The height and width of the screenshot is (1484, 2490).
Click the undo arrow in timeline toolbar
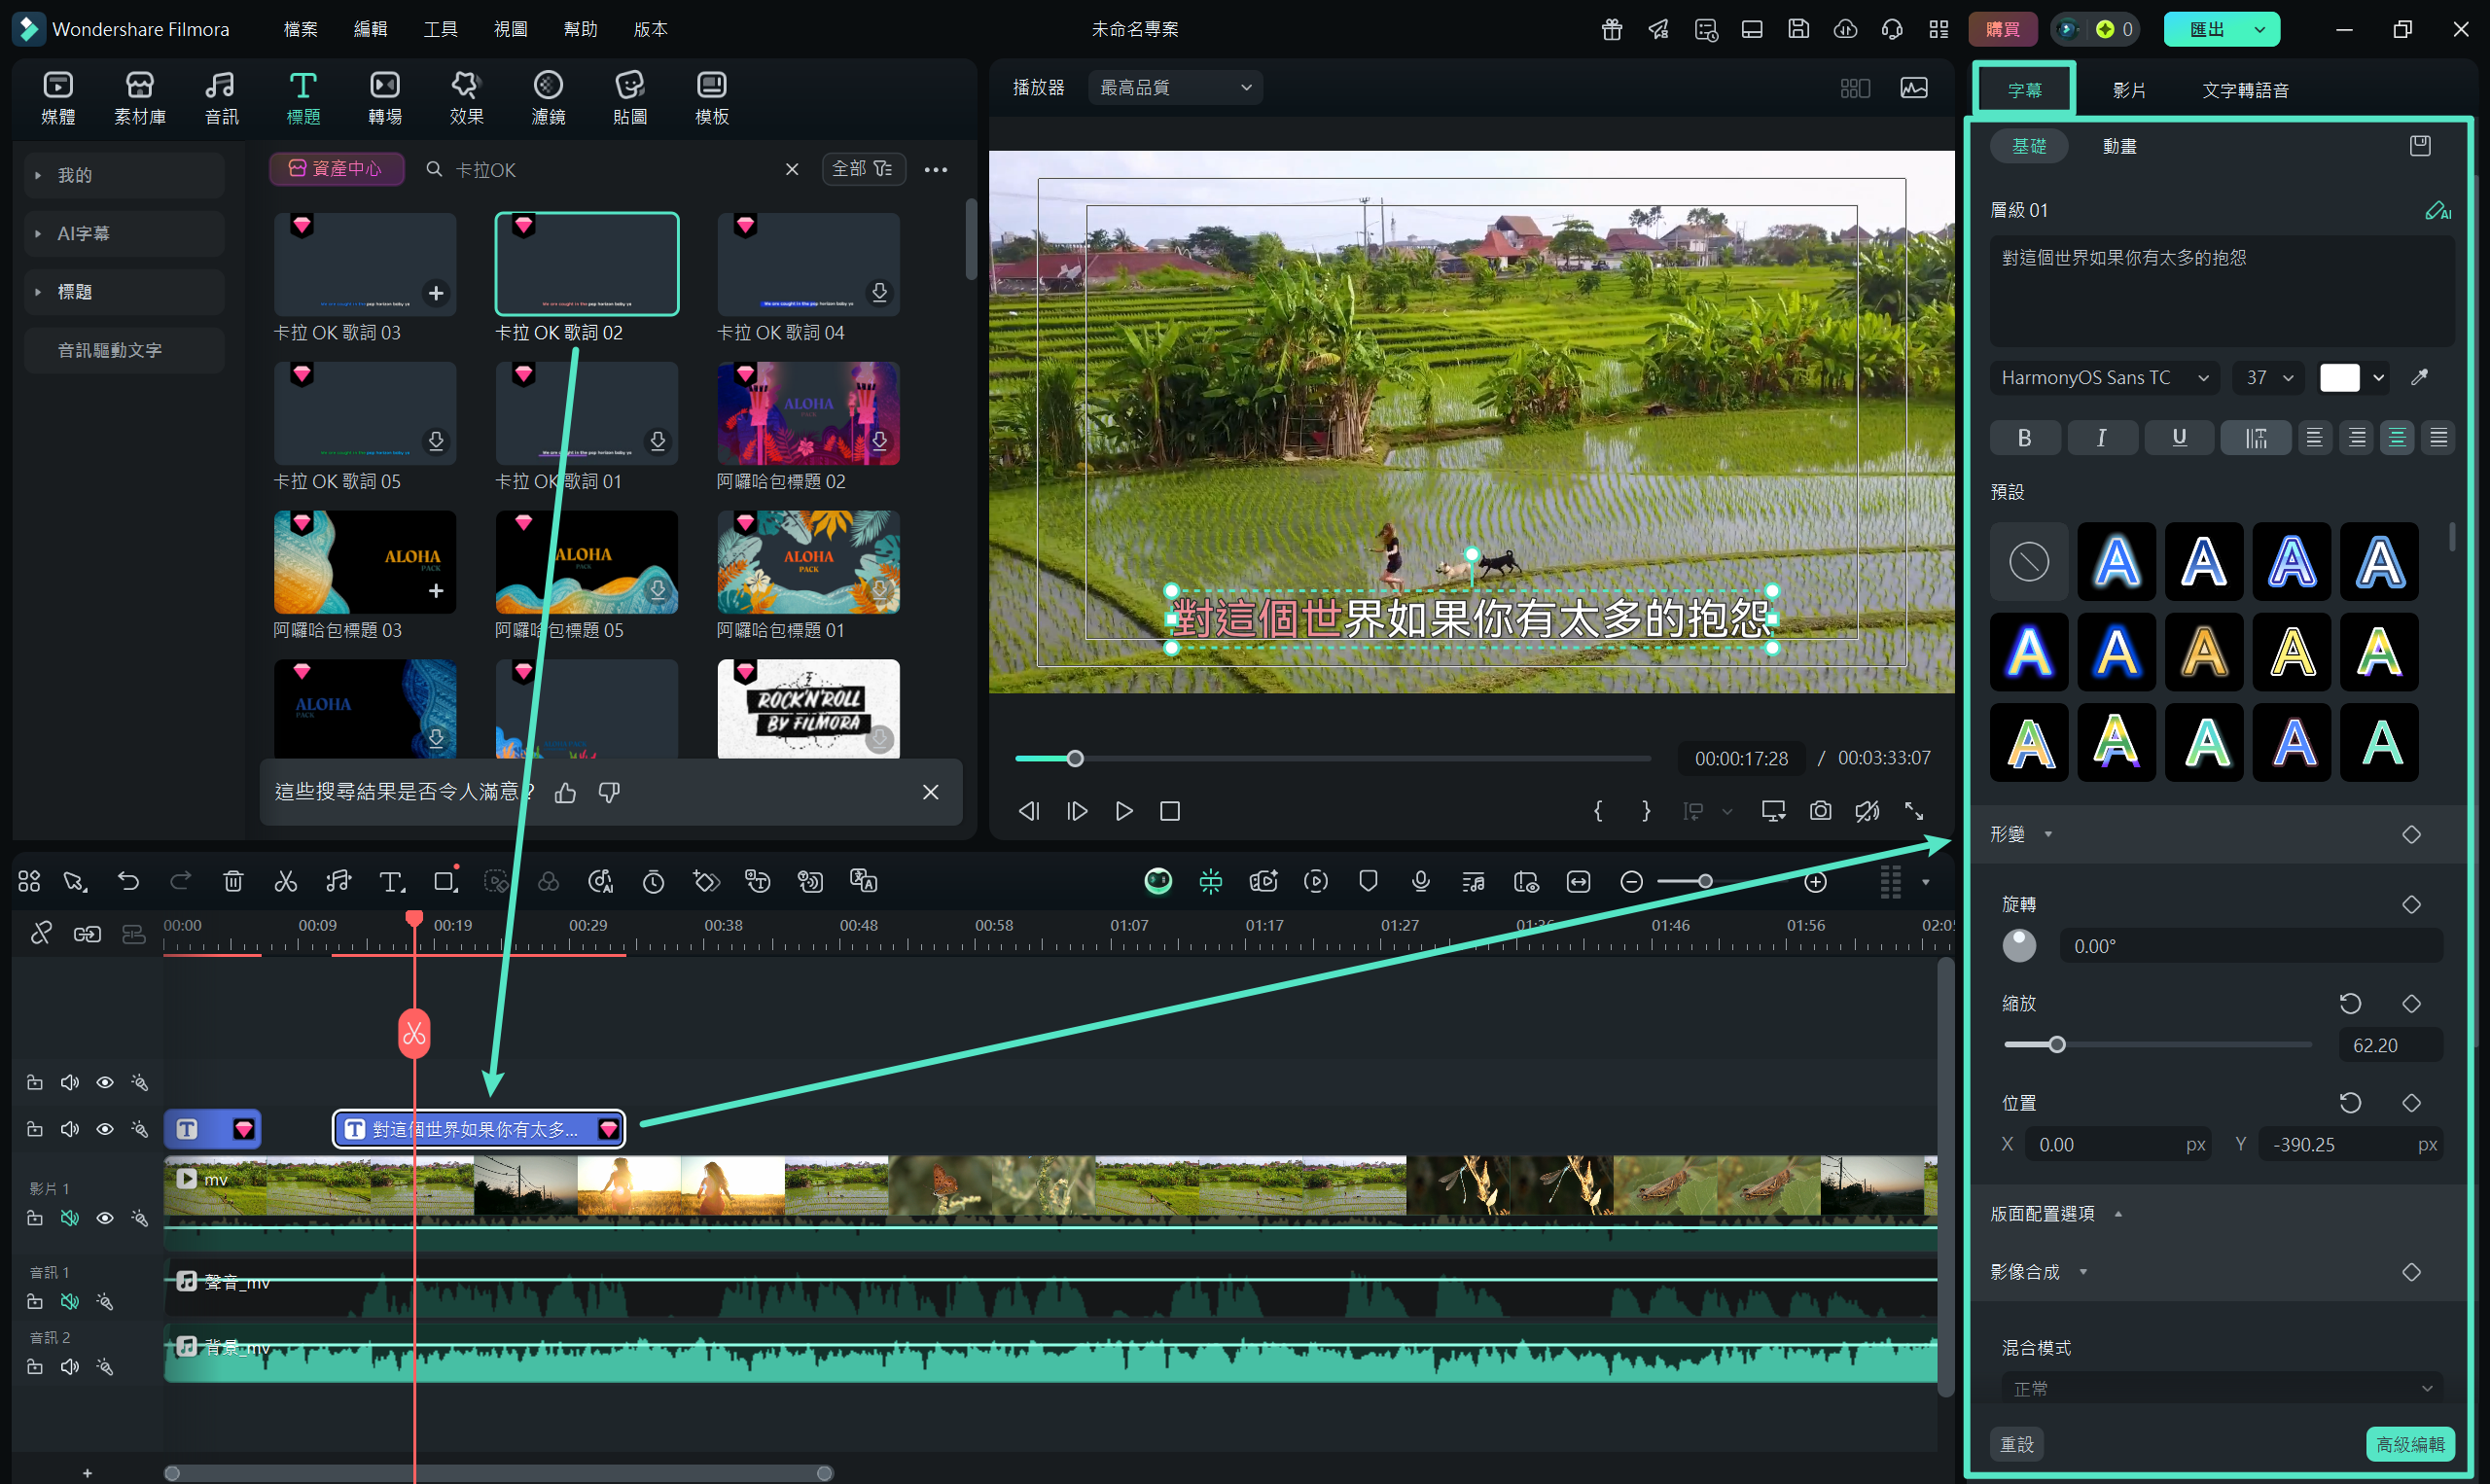click(x=128, y=881)
